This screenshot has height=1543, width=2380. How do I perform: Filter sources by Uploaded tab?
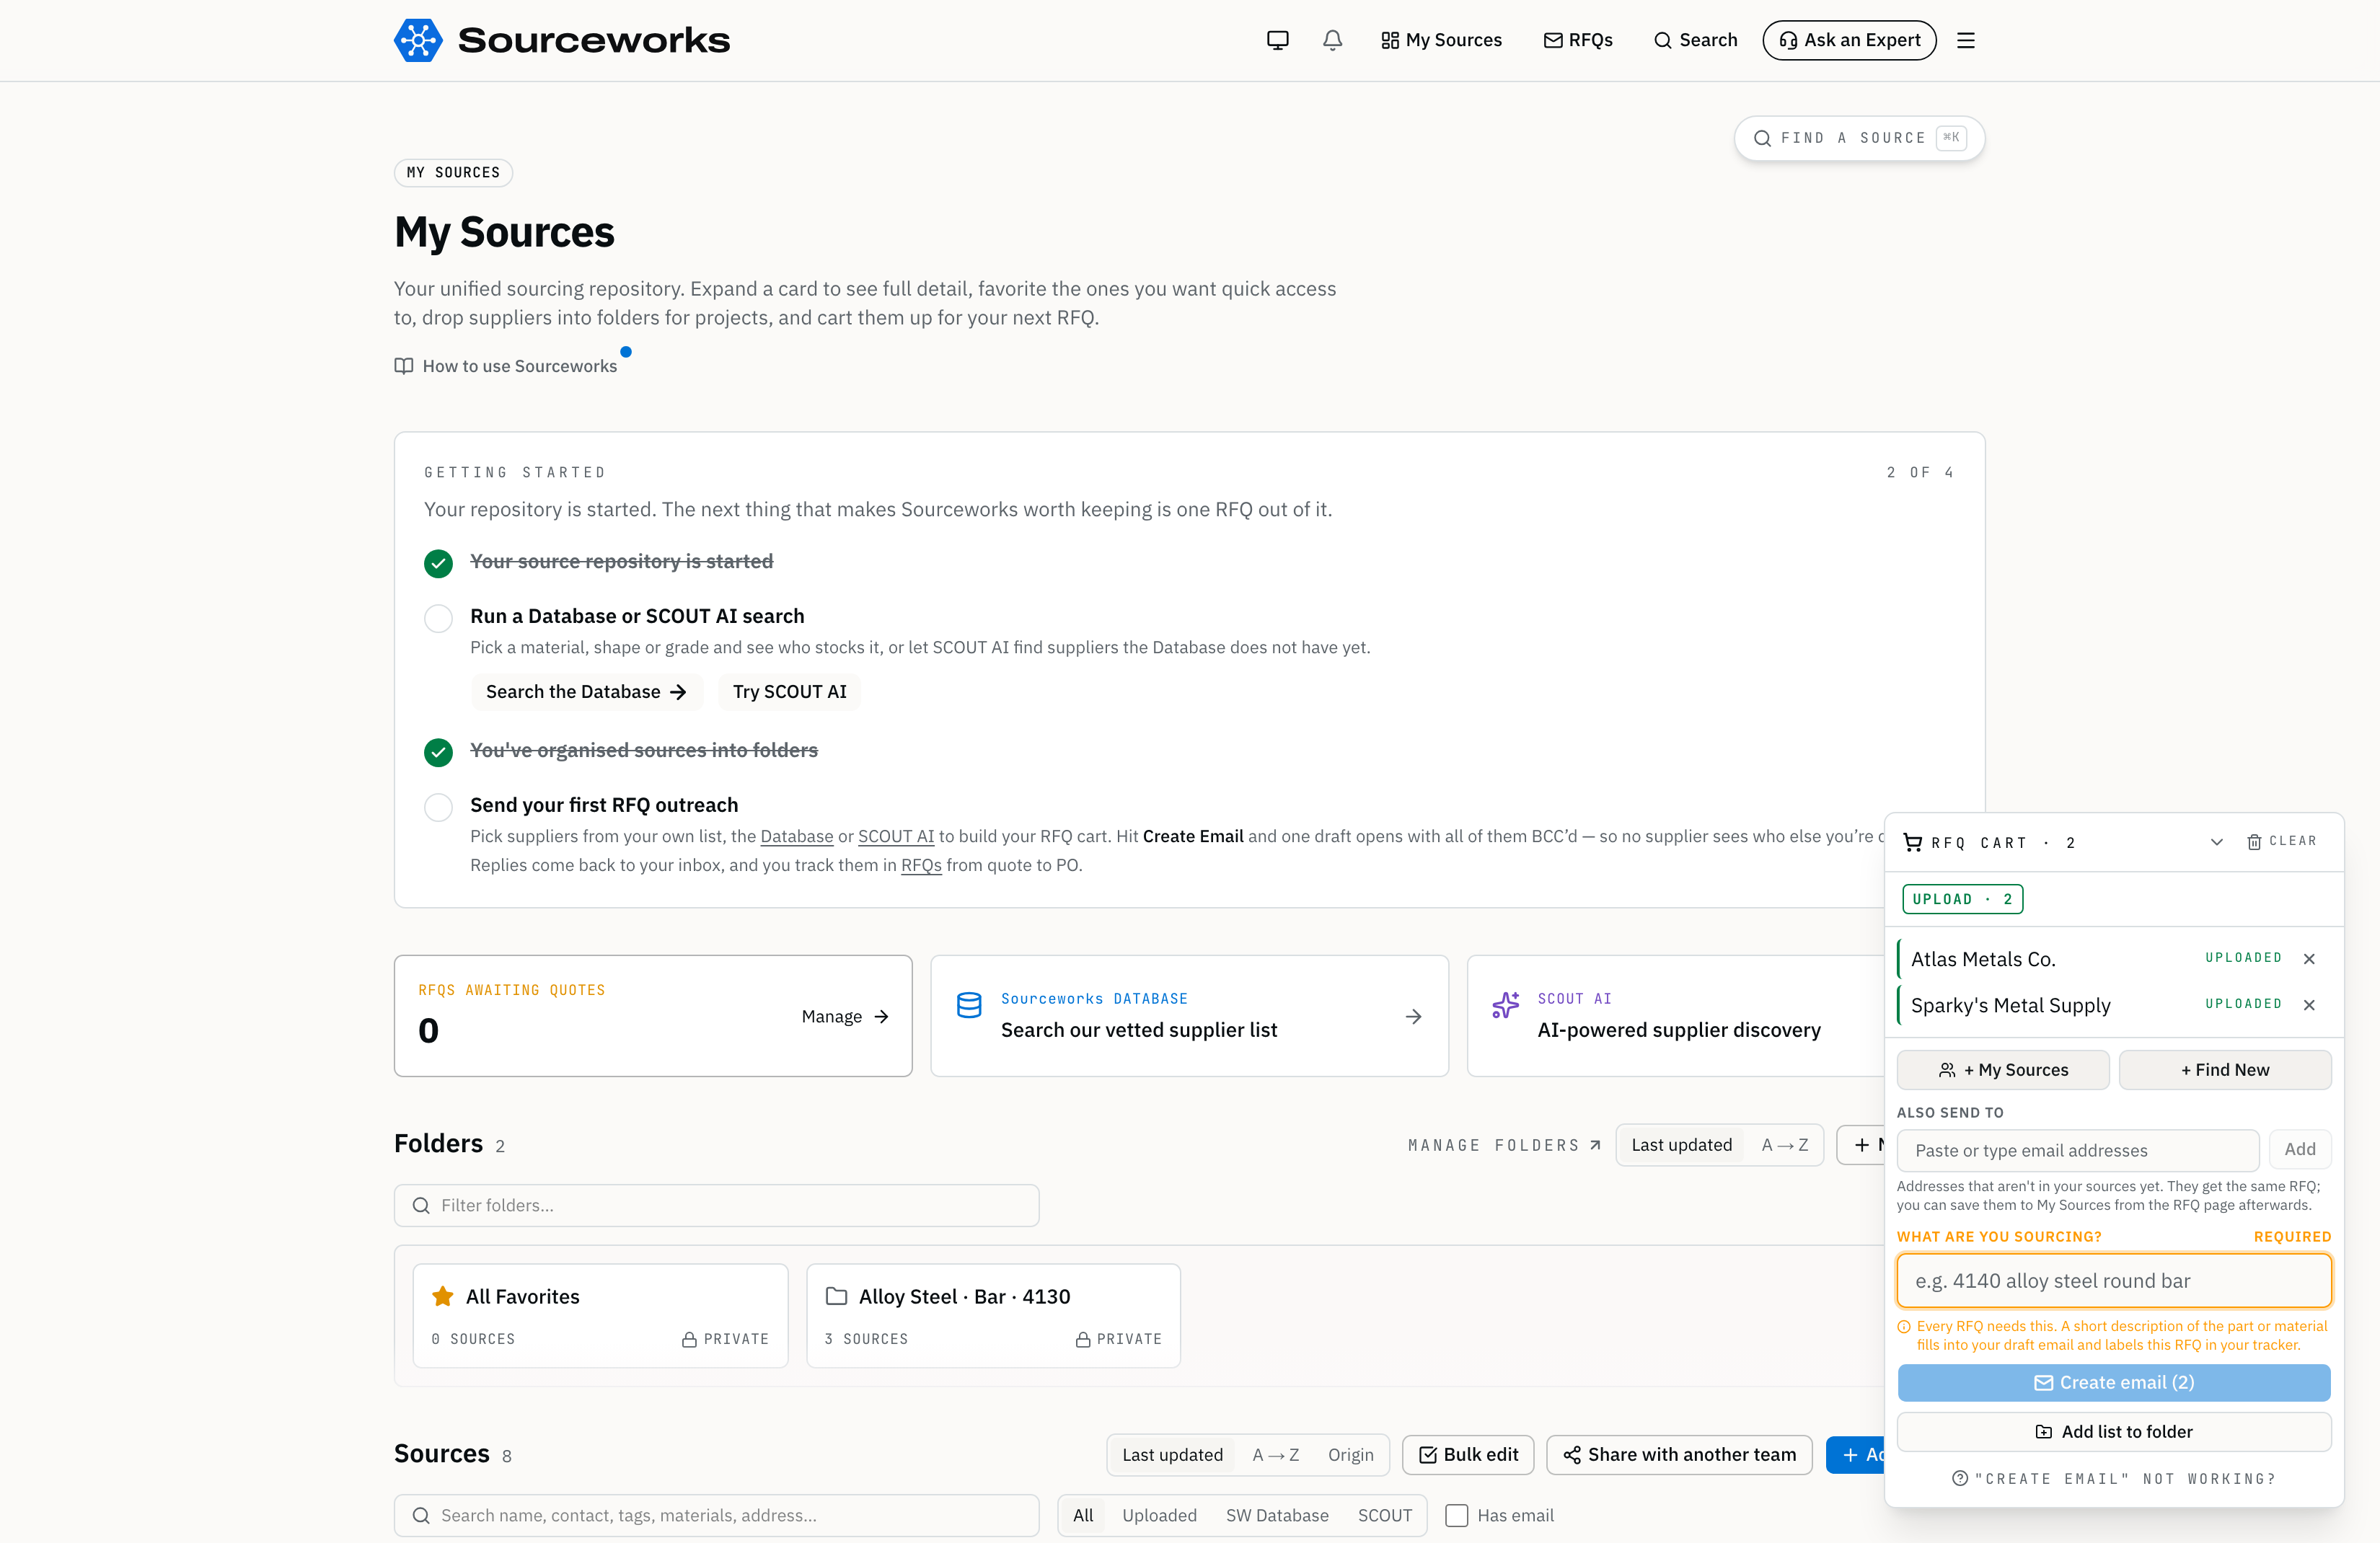coord(1159,1515)
